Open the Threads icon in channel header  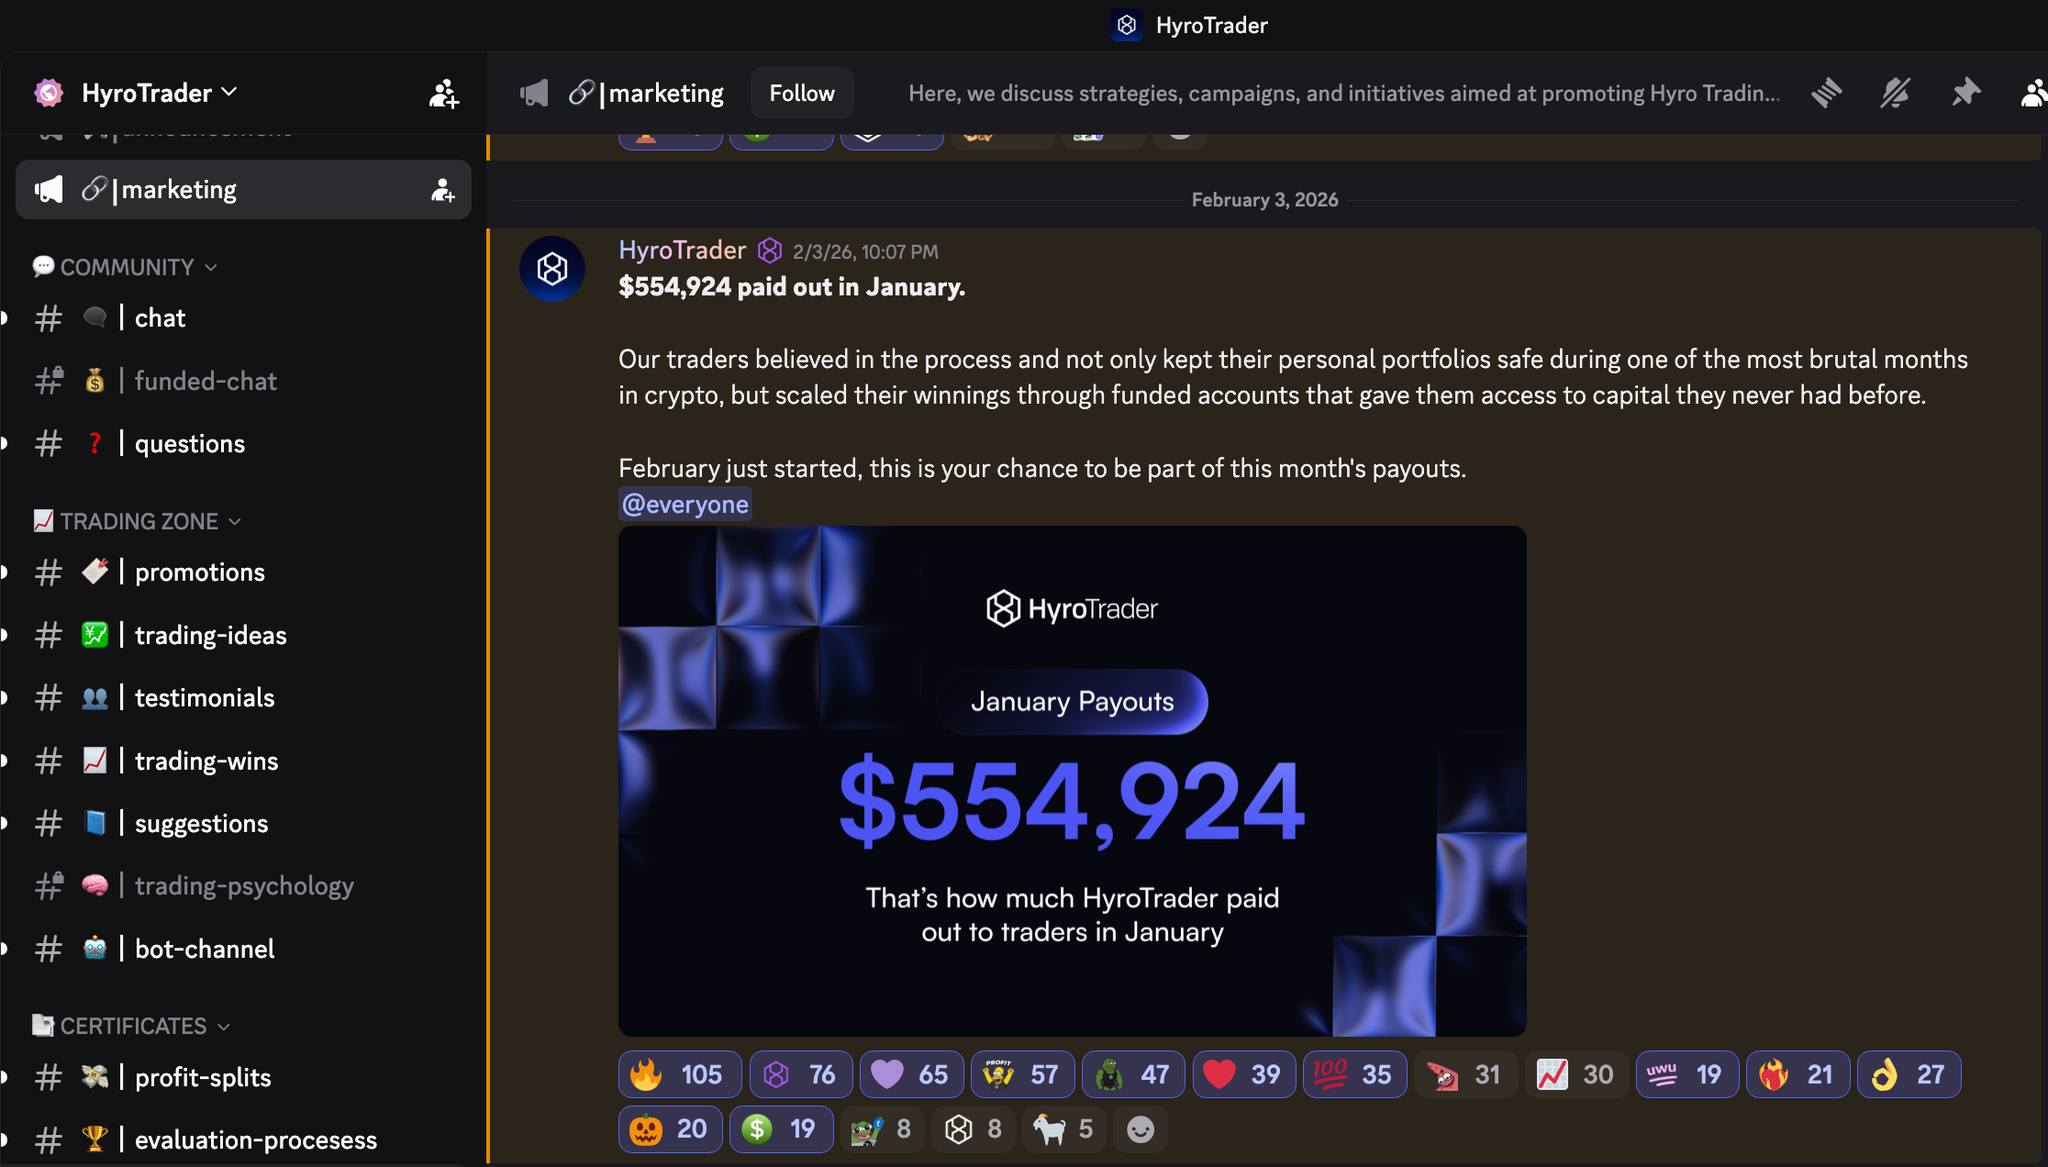tap(1826, 93)
